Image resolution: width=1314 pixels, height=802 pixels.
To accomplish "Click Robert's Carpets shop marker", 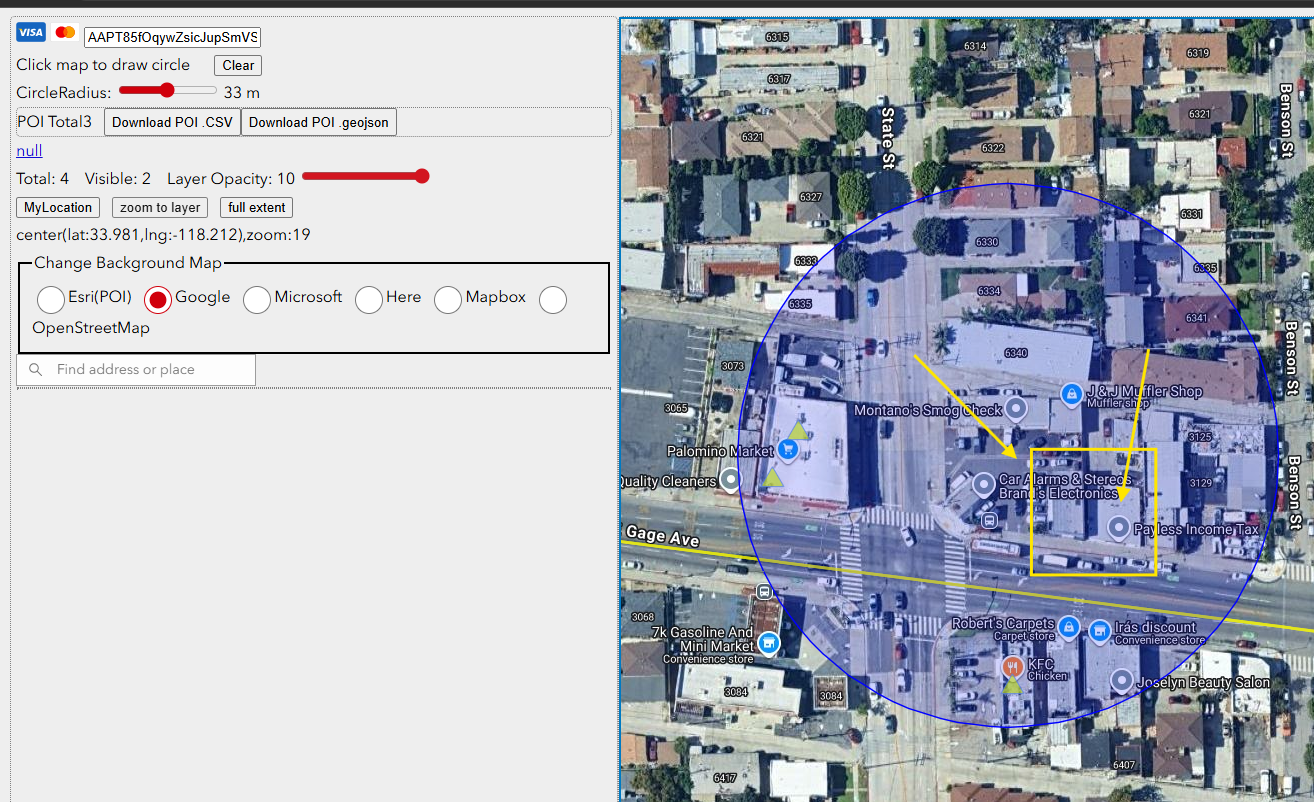I will (x=1069, y=628).
